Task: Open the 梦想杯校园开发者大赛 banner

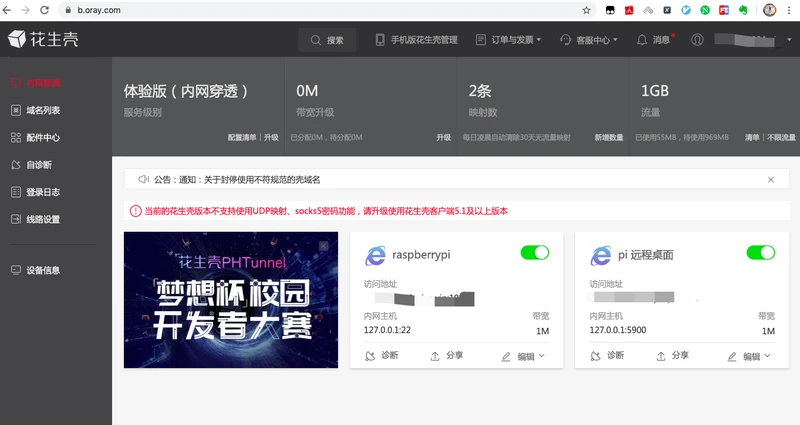Action: tap(231, 300)
